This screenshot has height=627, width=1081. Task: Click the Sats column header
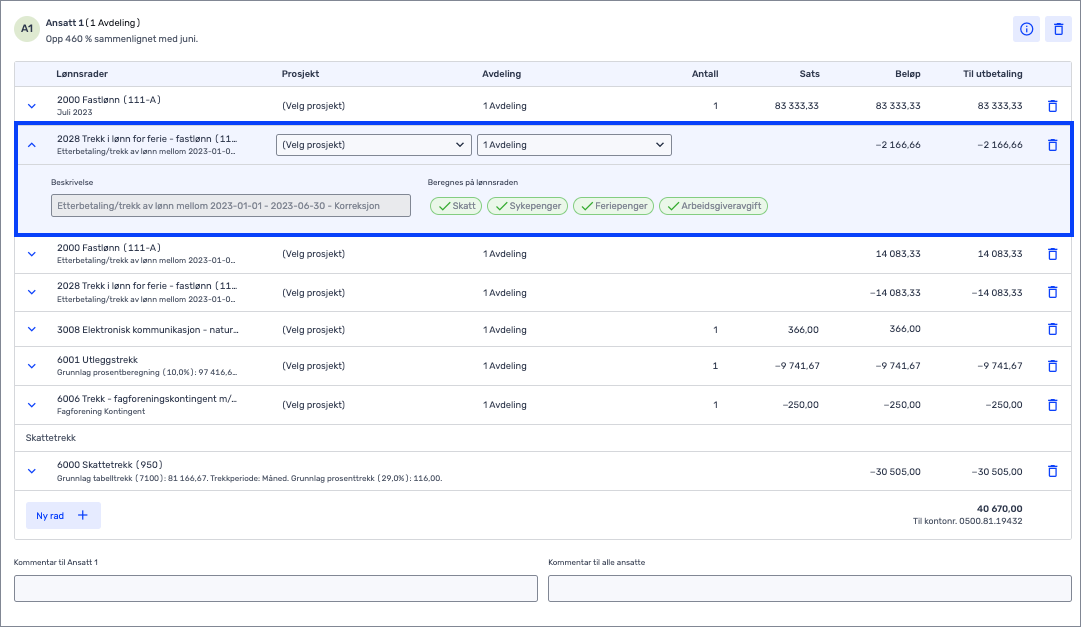tap(809, 74)
